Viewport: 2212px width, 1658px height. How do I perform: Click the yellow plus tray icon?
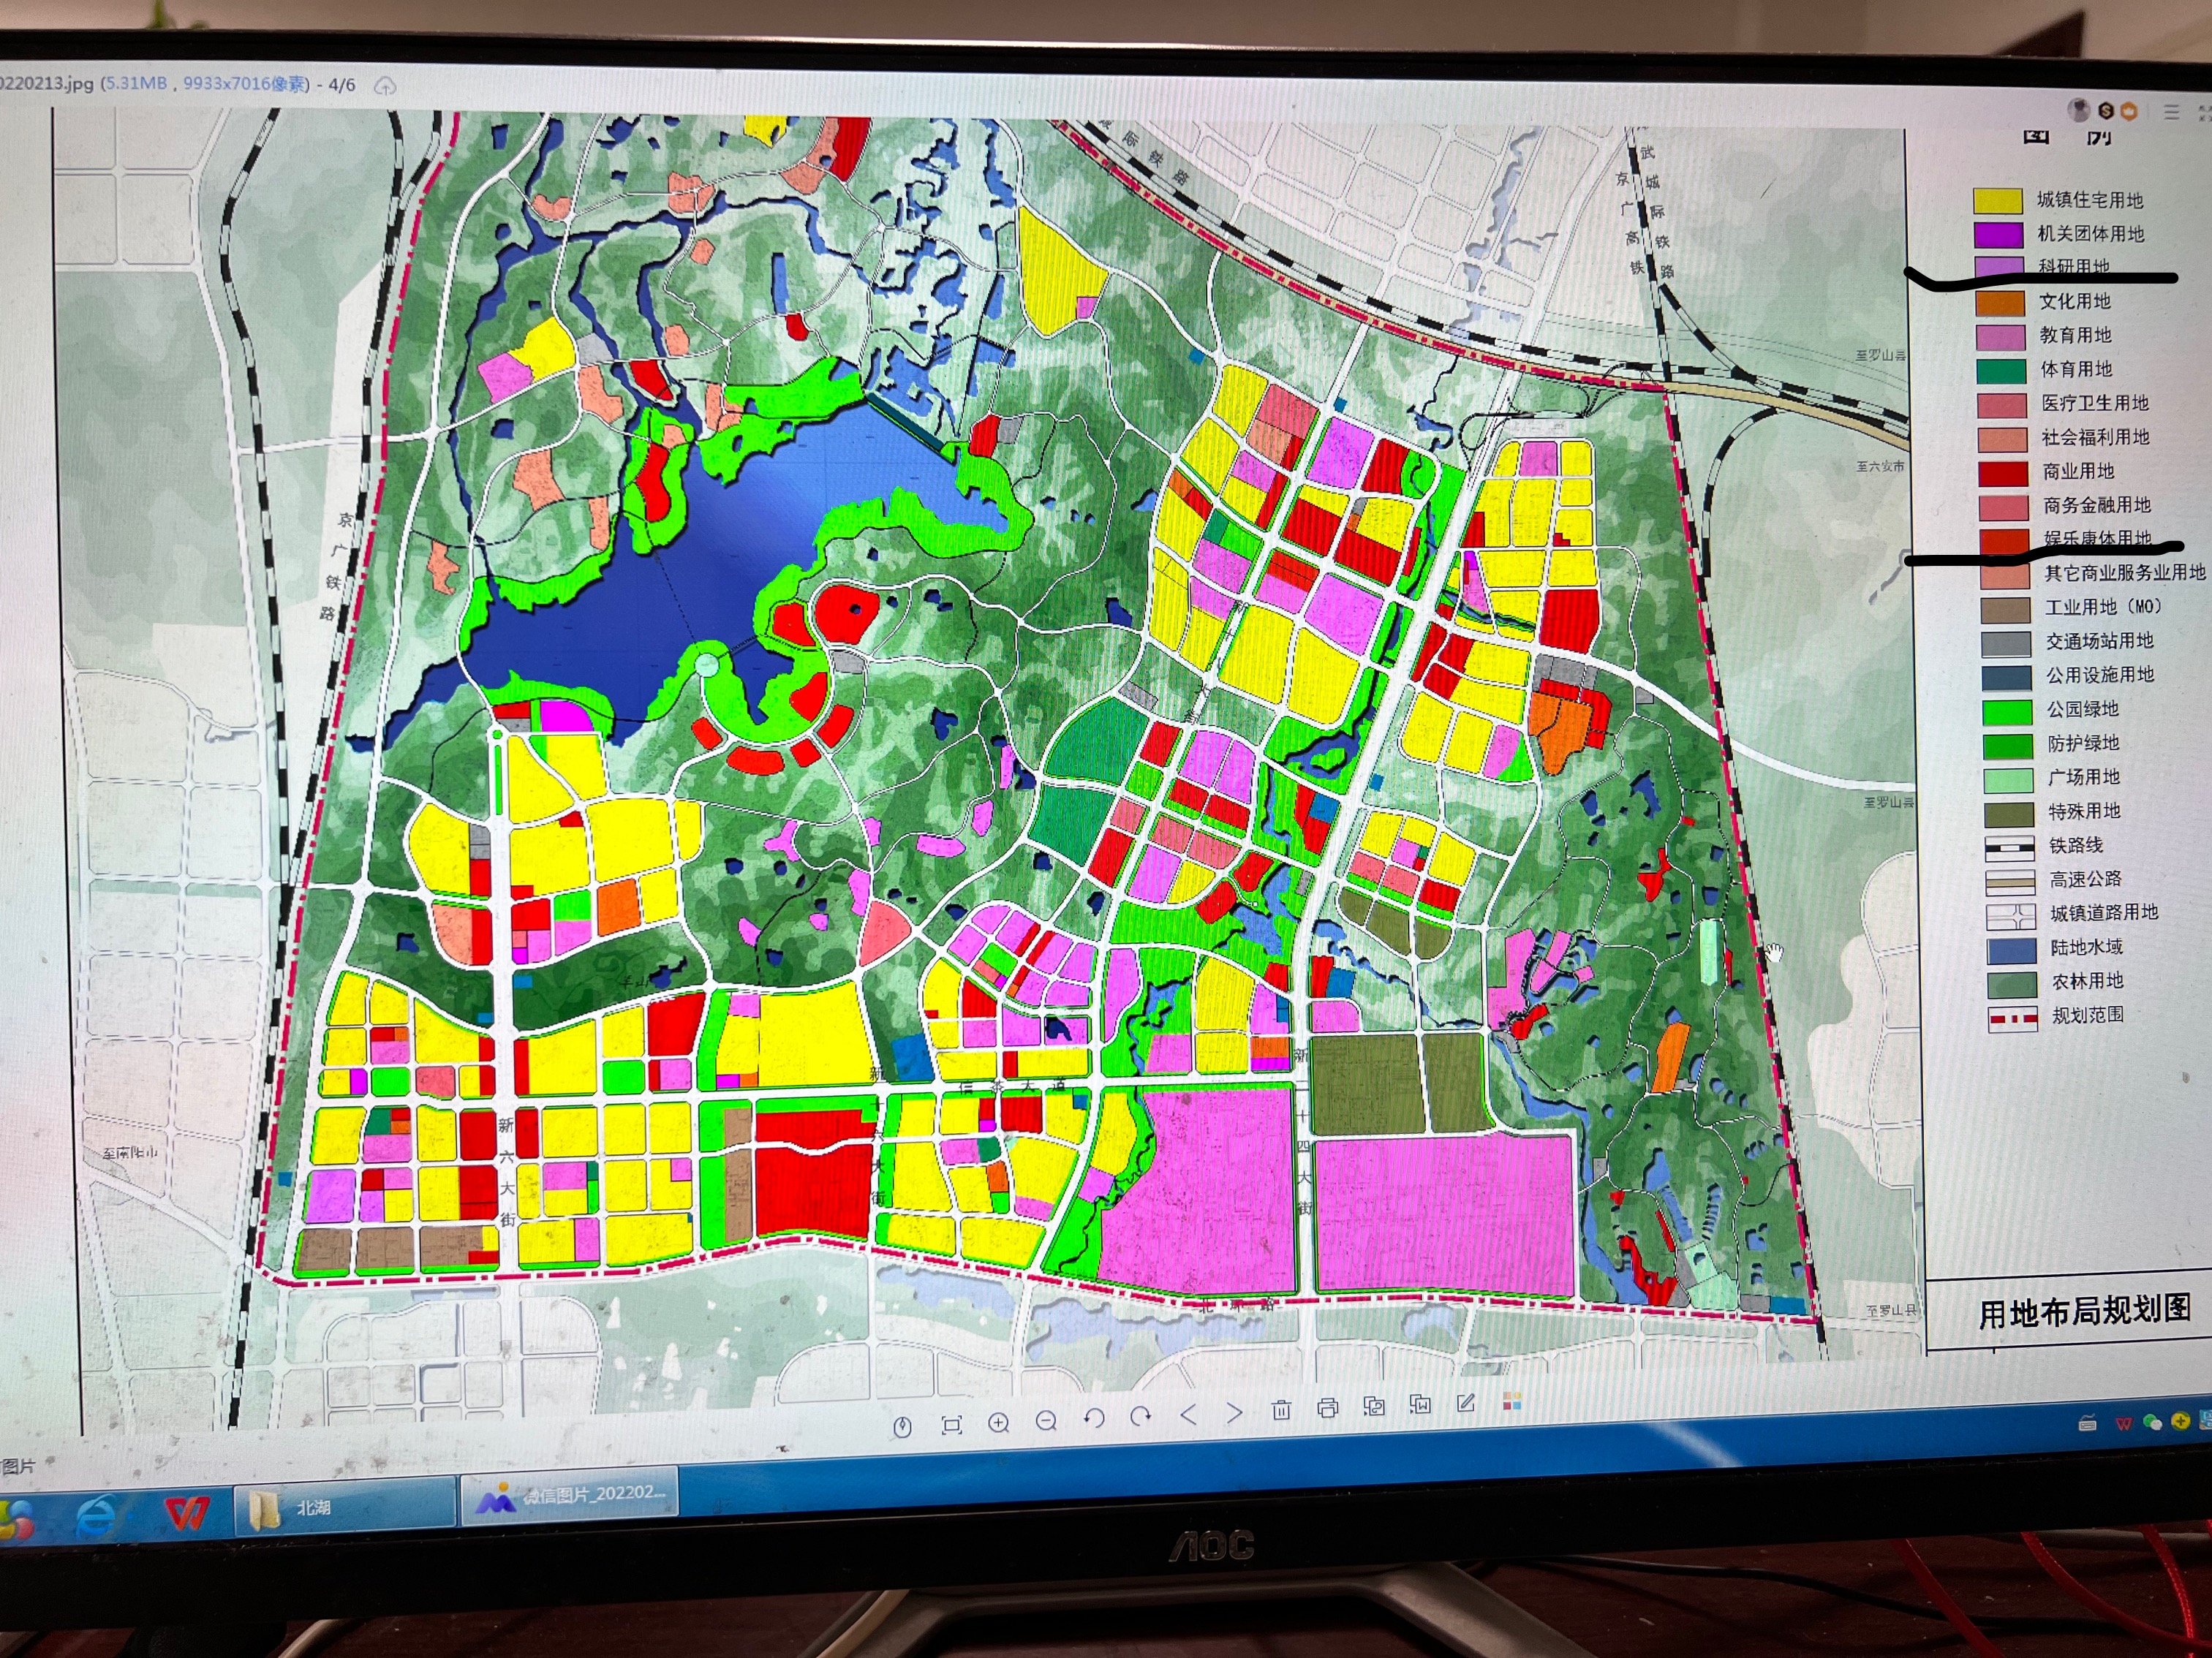click(x=2180, y=1421)
